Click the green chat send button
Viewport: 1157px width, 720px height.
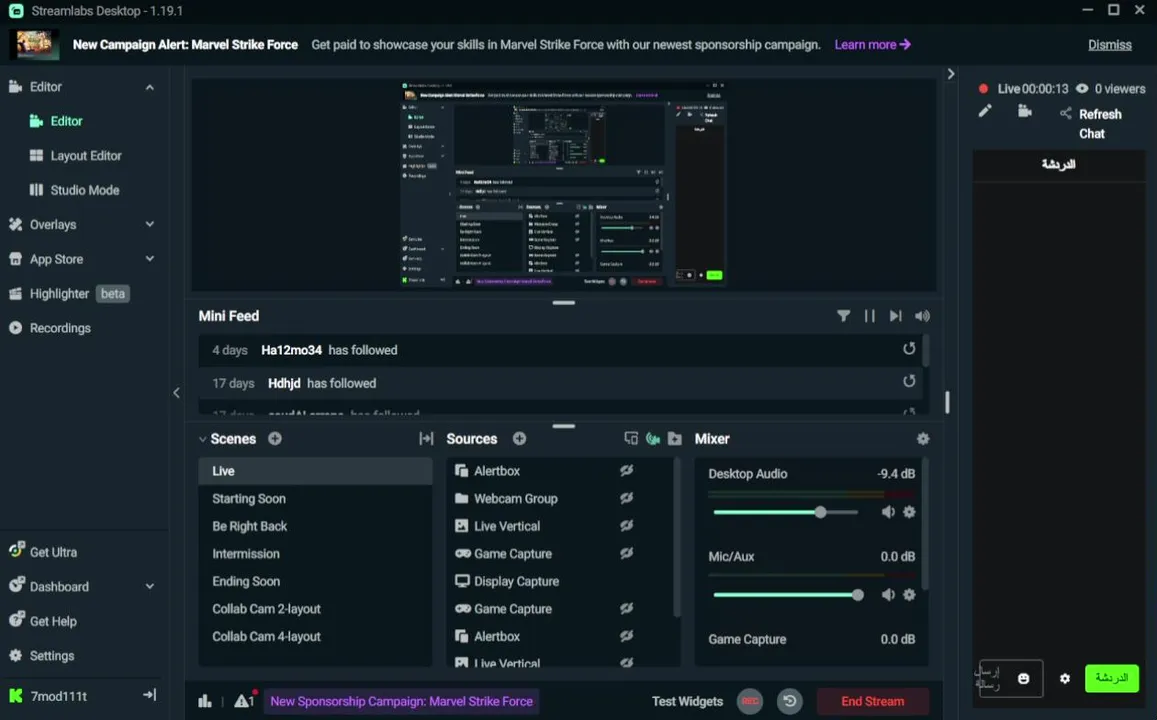click(1111, 678)
